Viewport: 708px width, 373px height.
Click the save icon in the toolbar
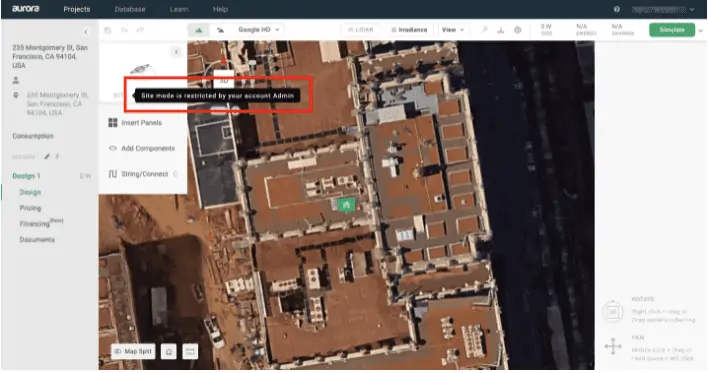(107, 30)
